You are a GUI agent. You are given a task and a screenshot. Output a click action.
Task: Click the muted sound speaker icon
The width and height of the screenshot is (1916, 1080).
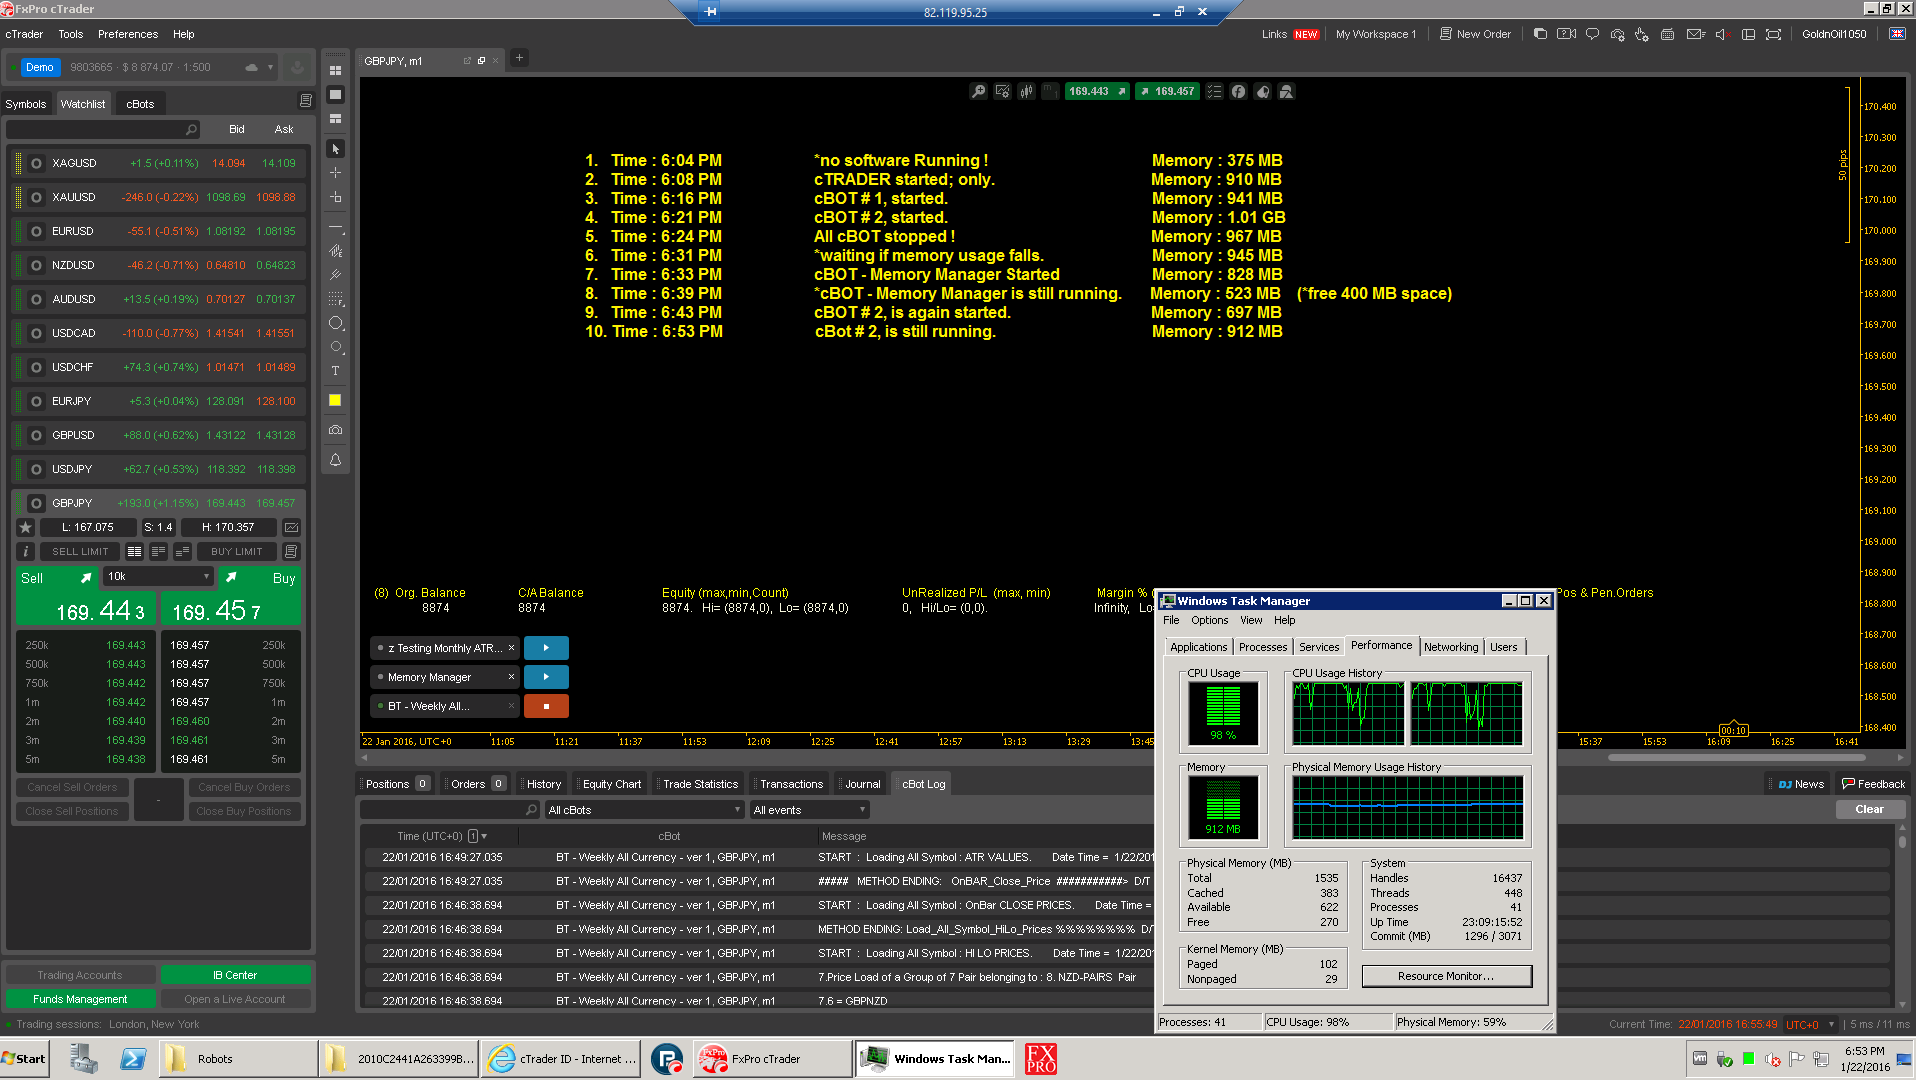pos(1722,34)
